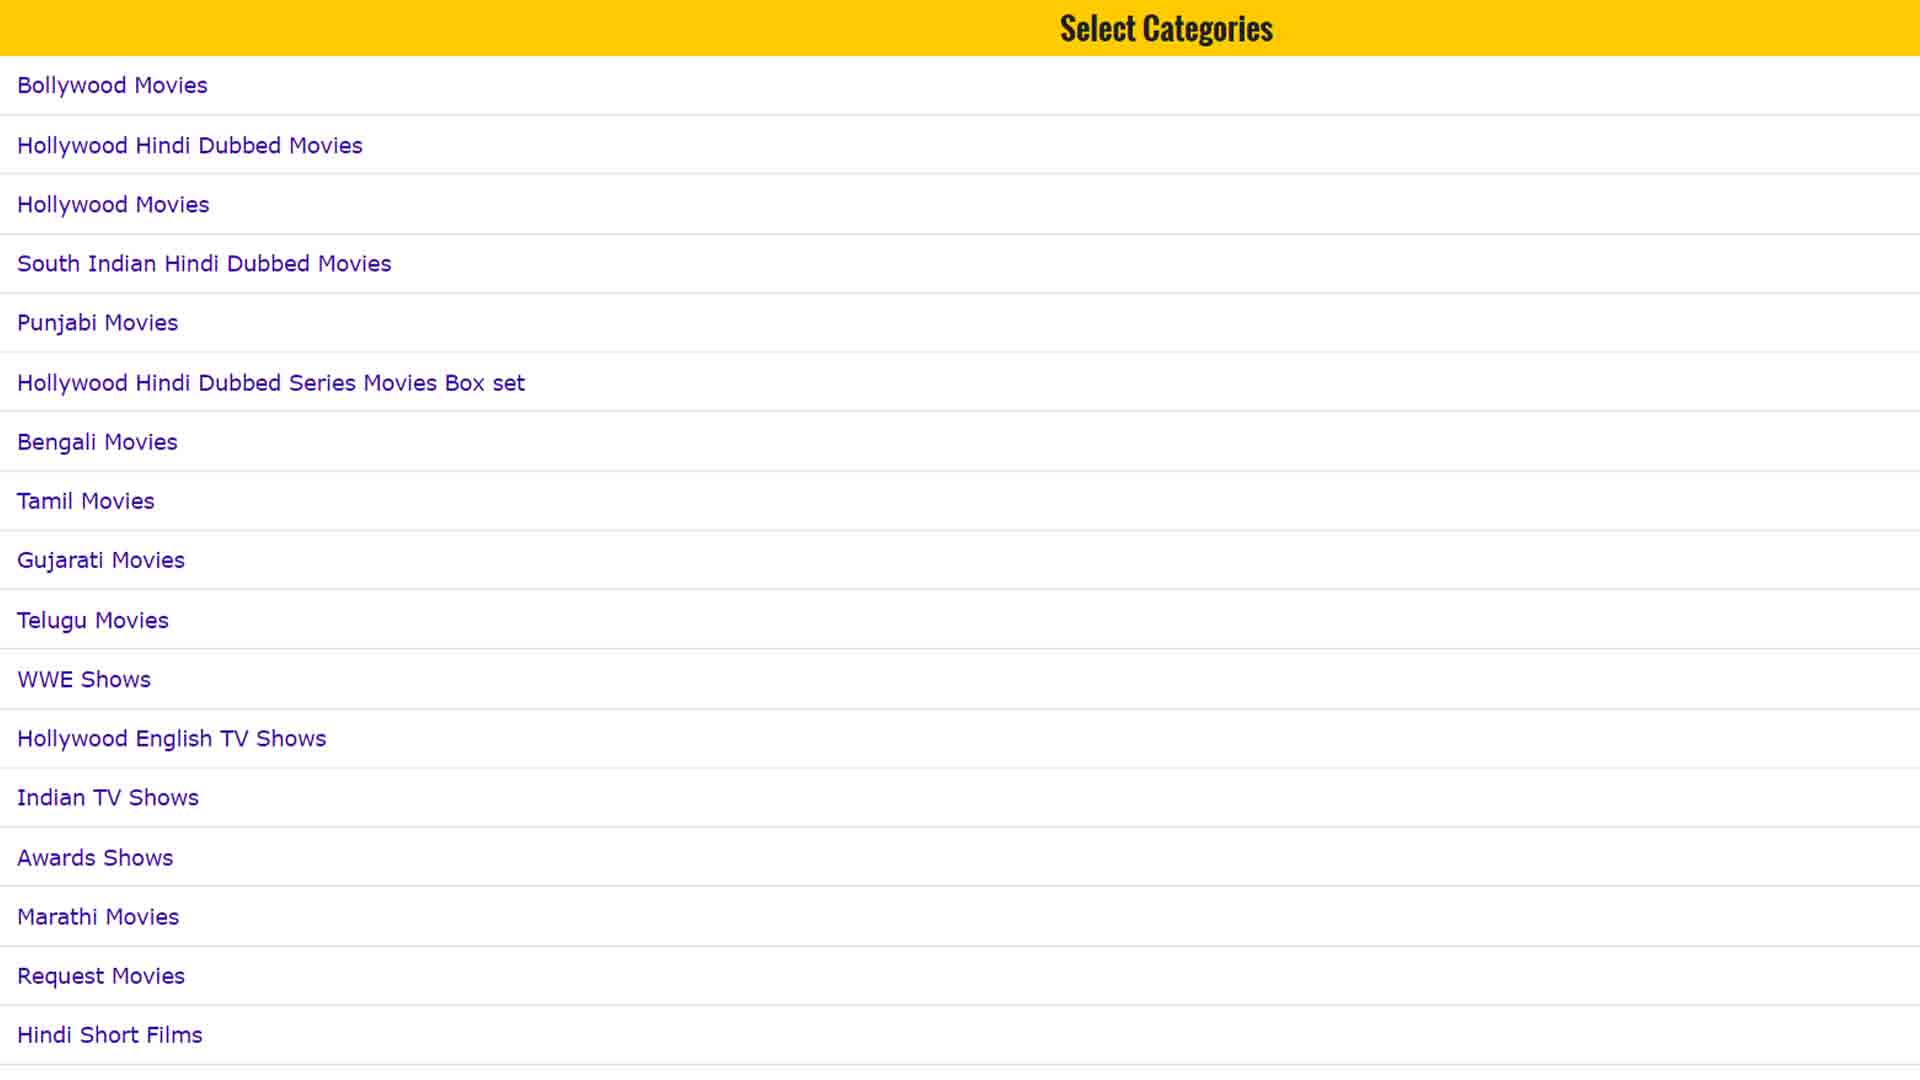Select the Tamil Movies category
Screen dimensions: 1920x1080
86,501
